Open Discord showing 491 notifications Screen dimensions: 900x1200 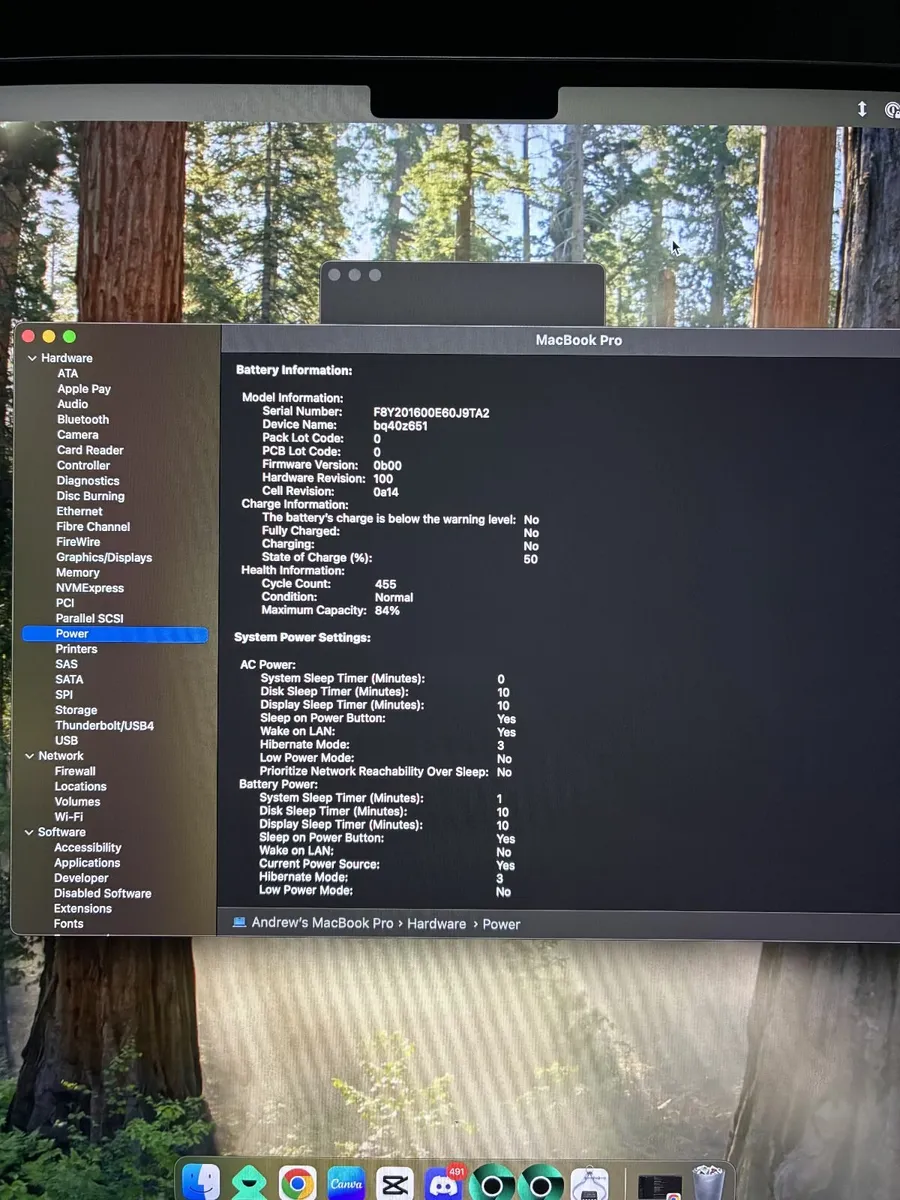point(442,1185)
